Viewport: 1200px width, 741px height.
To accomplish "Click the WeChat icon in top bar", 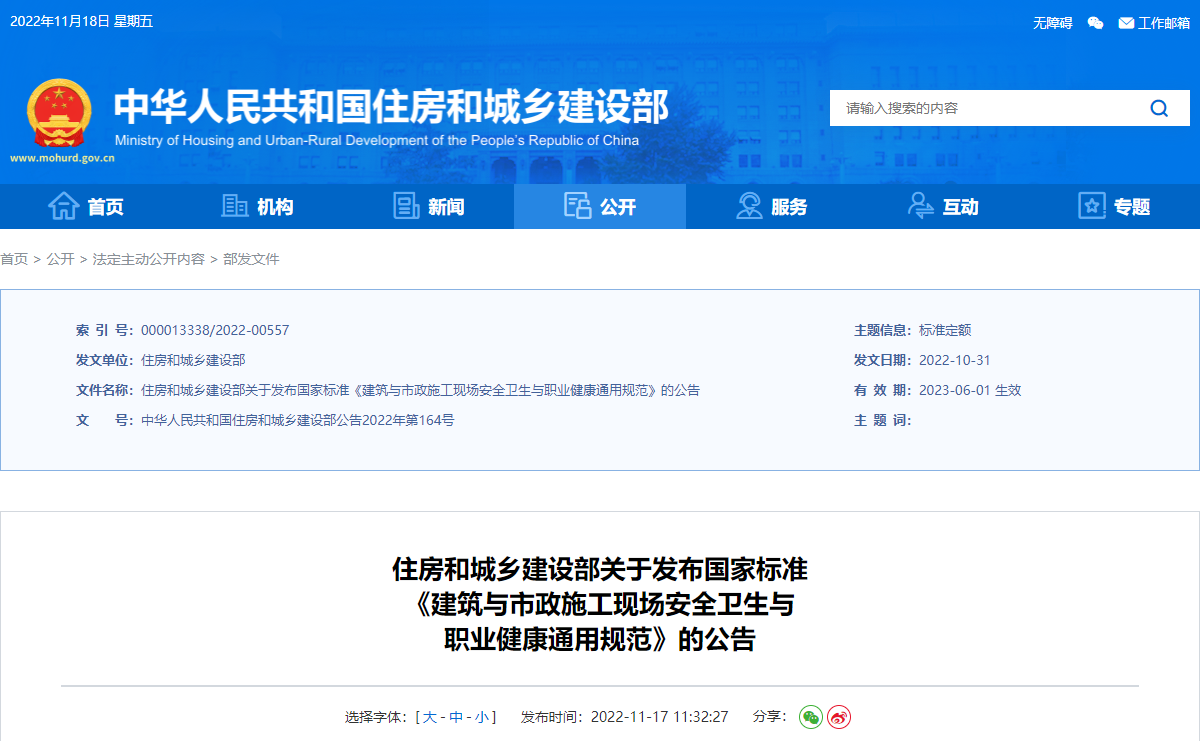I will click(1095, 23).
